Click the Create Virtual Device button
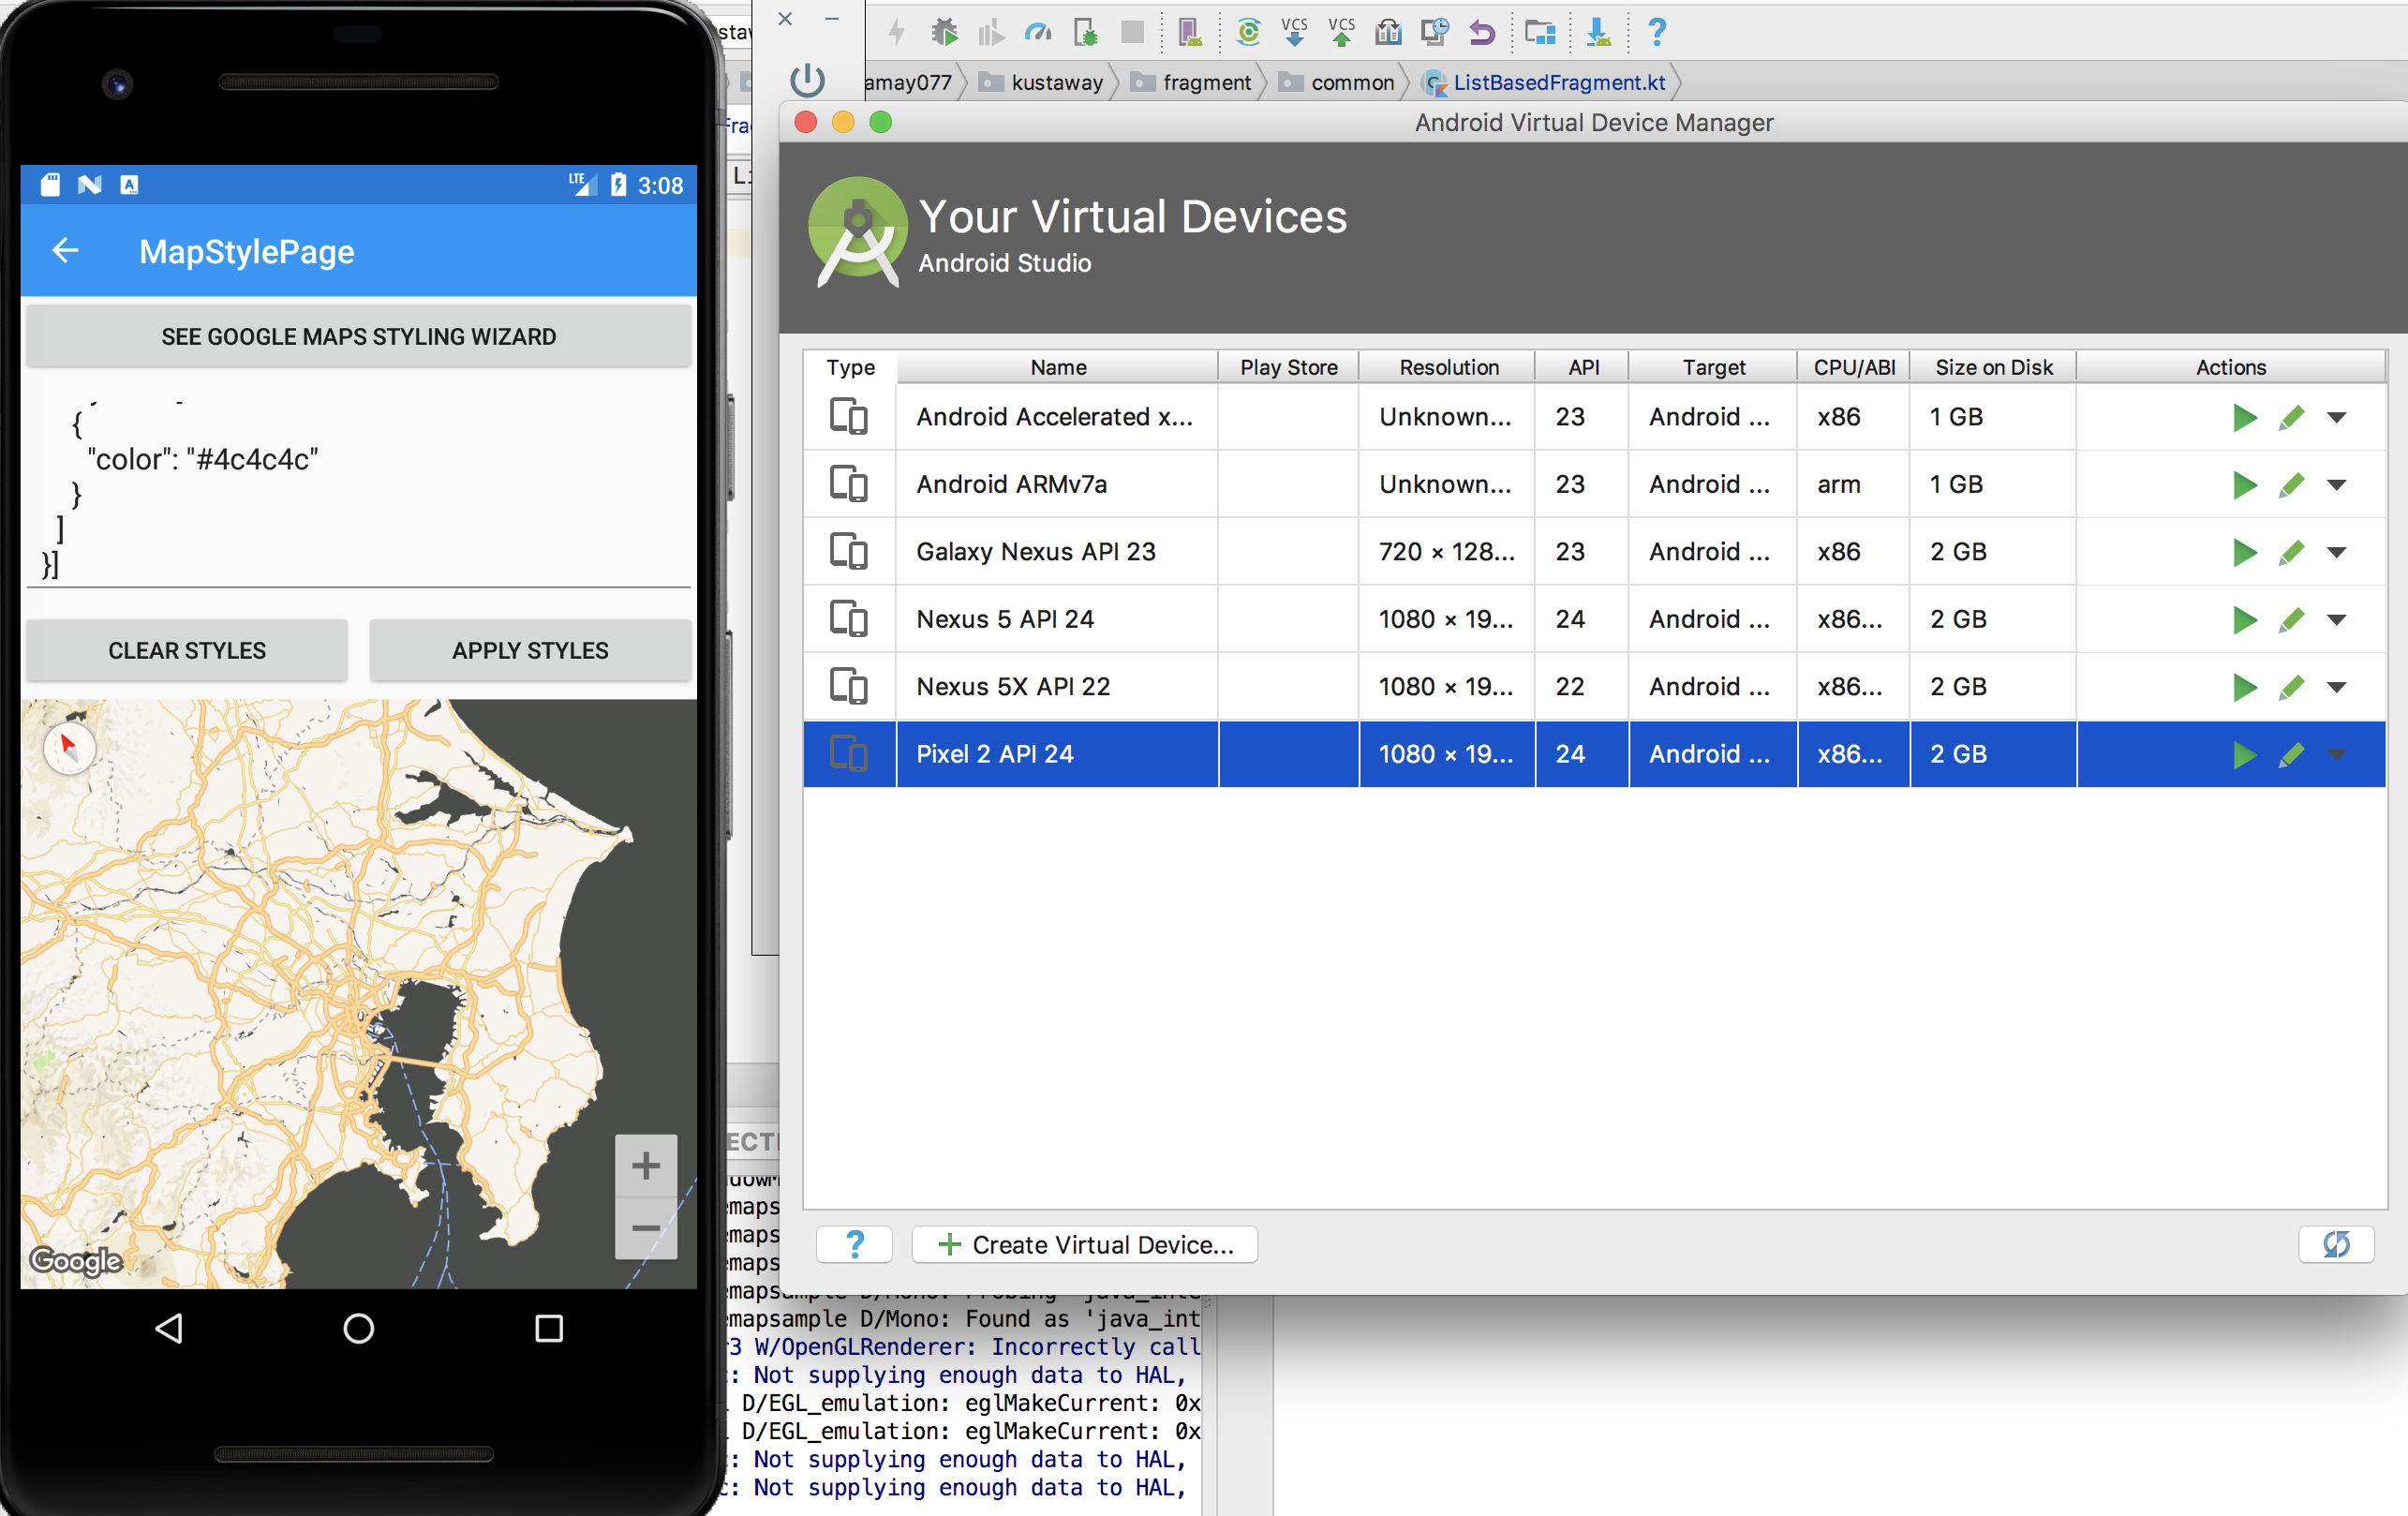This screenshot has width=2408, height=1516. (1084, 1244)
